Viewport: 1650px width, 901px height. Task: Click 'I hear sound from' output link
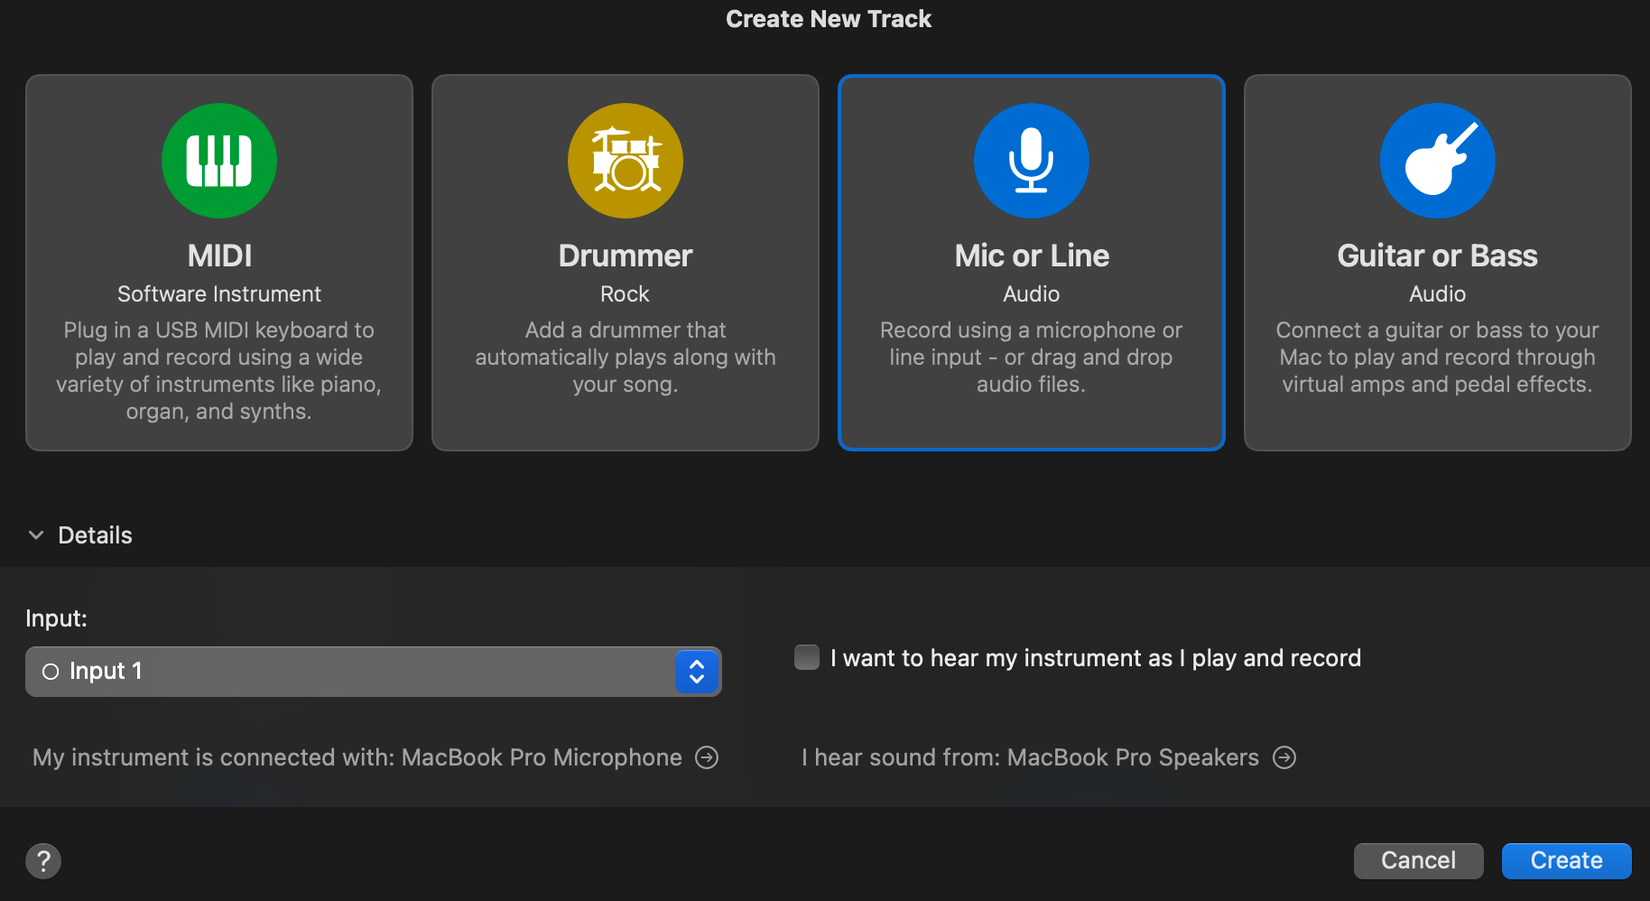[1030, 758]
